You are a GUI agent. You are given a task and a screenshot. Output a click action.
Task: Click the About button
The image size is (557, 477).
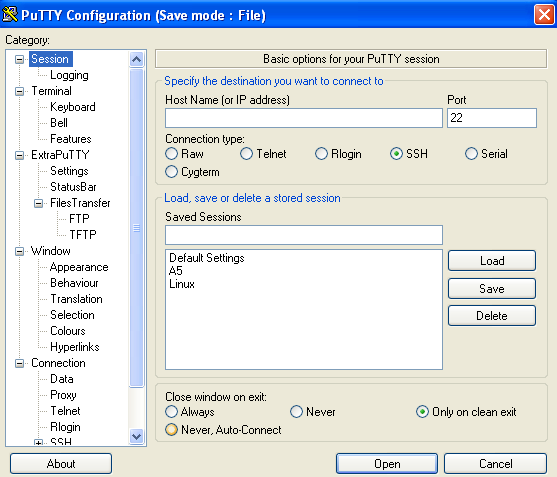click(61, 464)
